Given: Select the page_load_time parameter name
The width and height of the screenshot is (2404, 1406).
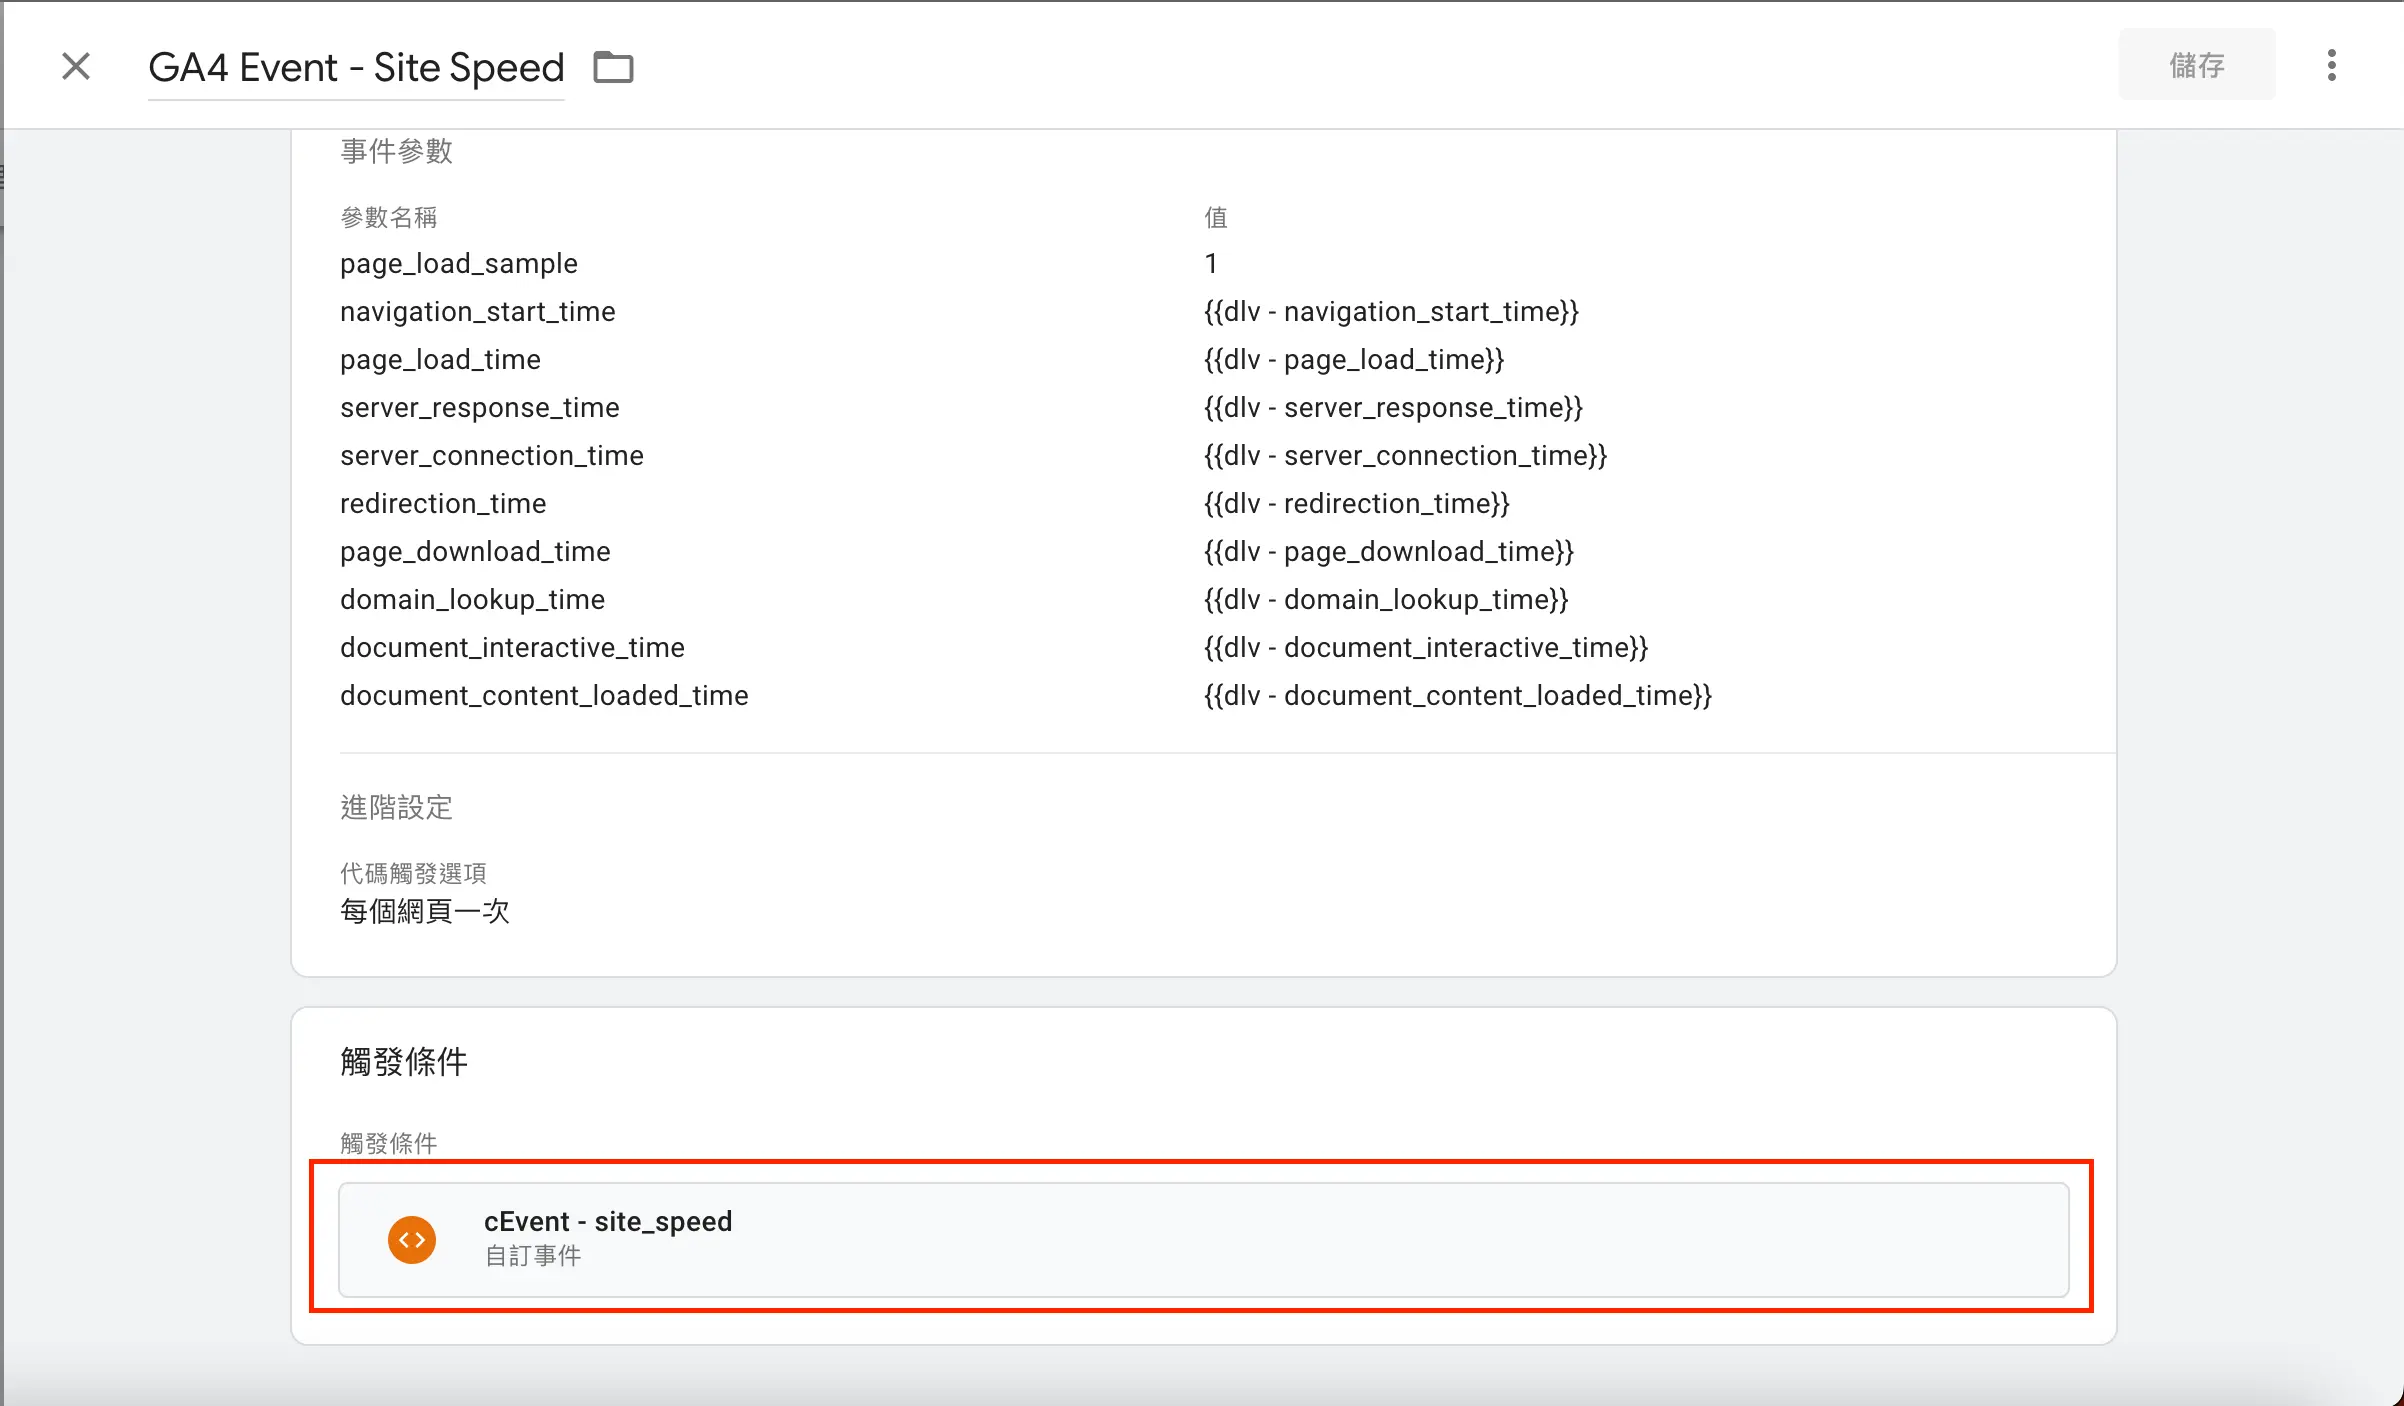Looking at the screenshot, I should pyautogui.click(x=440, y=360).
